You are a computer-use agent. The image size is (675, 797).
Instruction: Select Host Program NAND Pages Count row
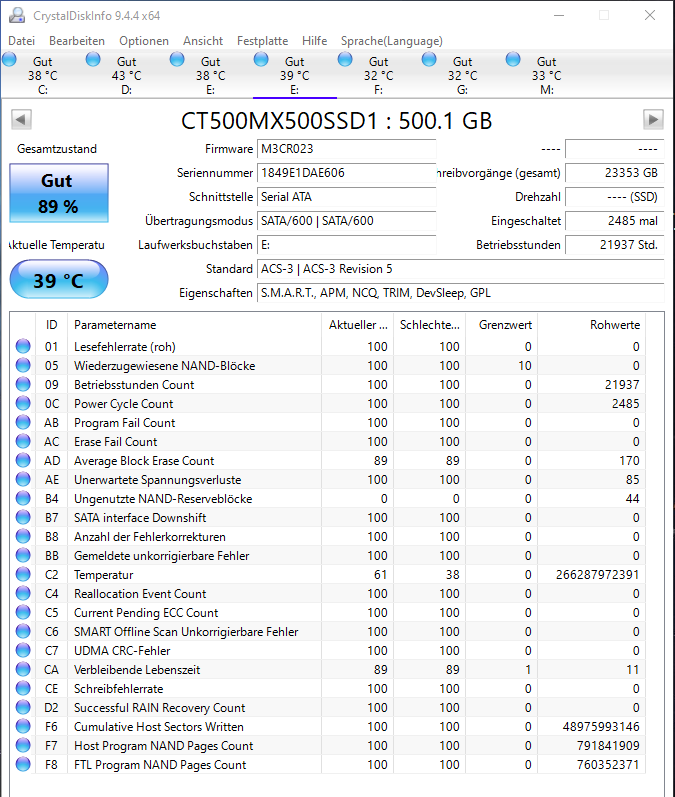click(328, 746)
